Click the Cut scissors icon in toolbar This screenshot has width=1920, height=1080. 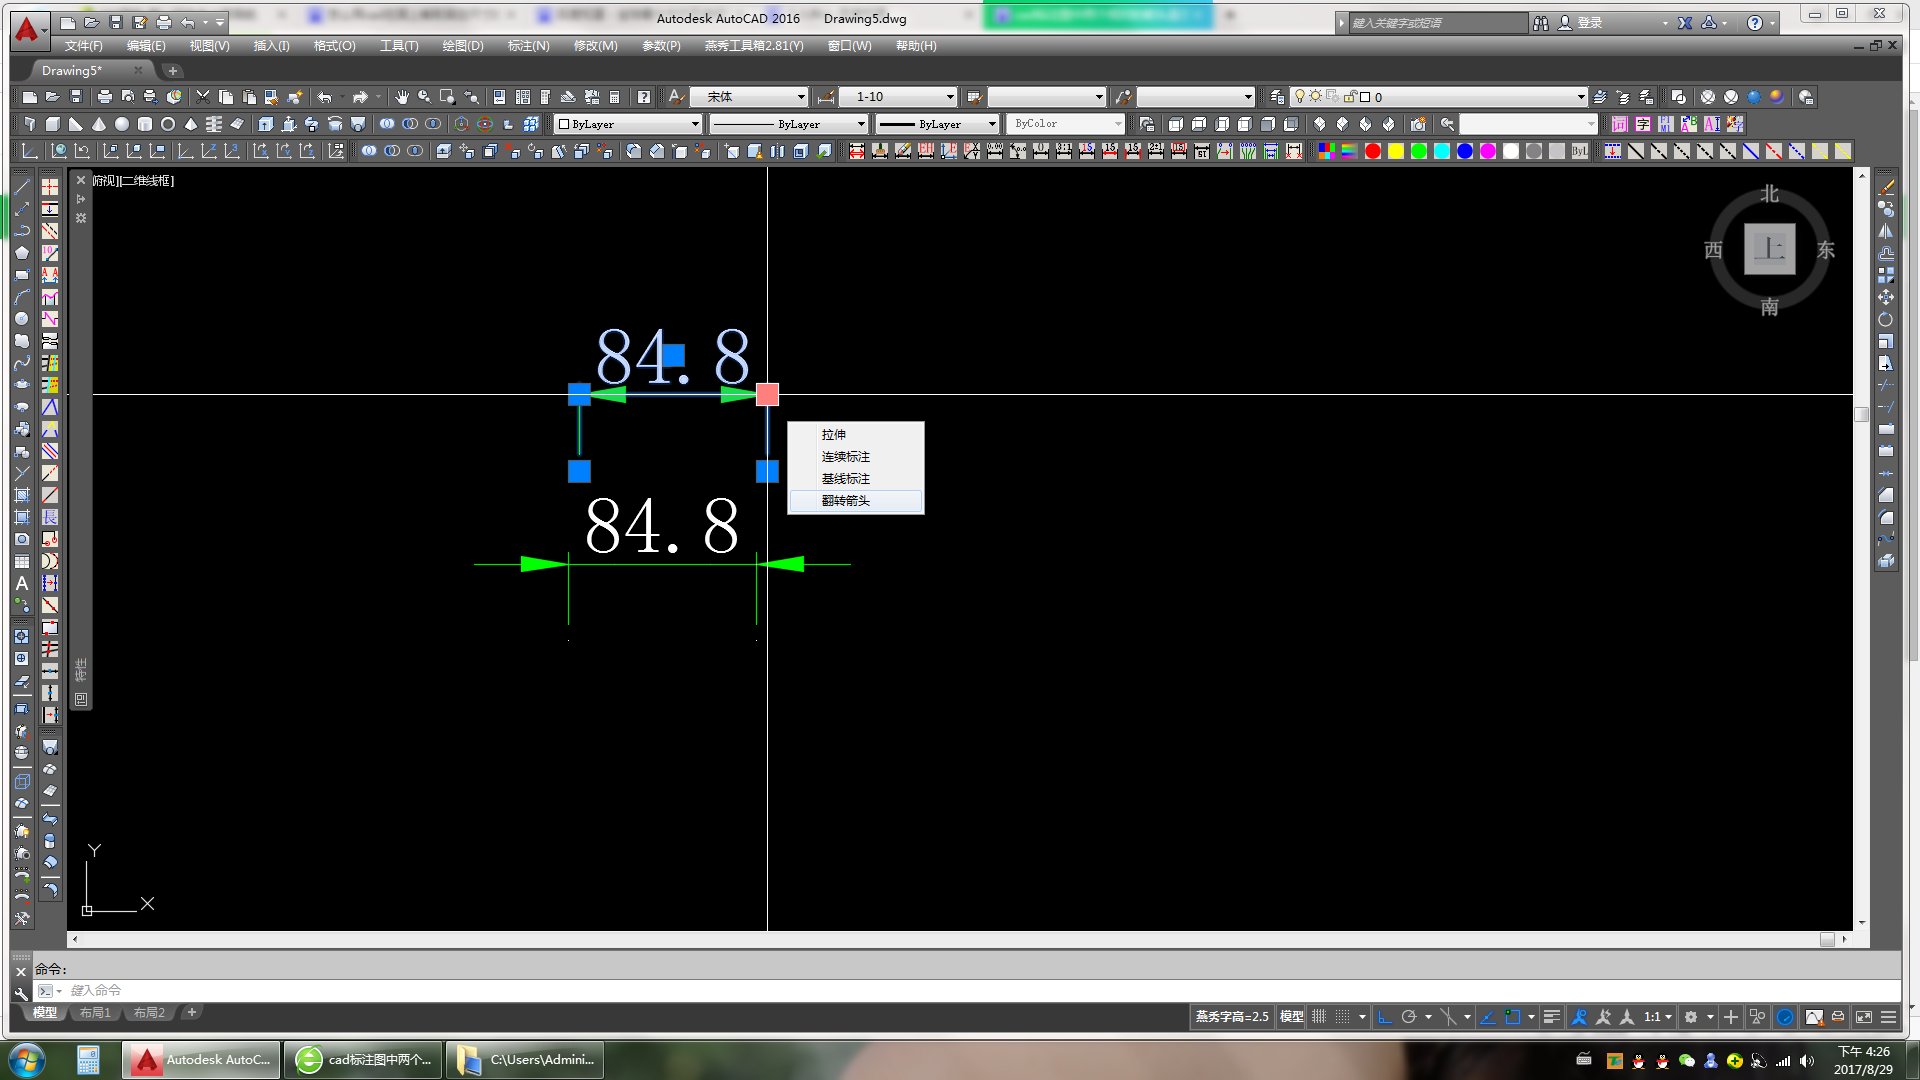[203, 97]
